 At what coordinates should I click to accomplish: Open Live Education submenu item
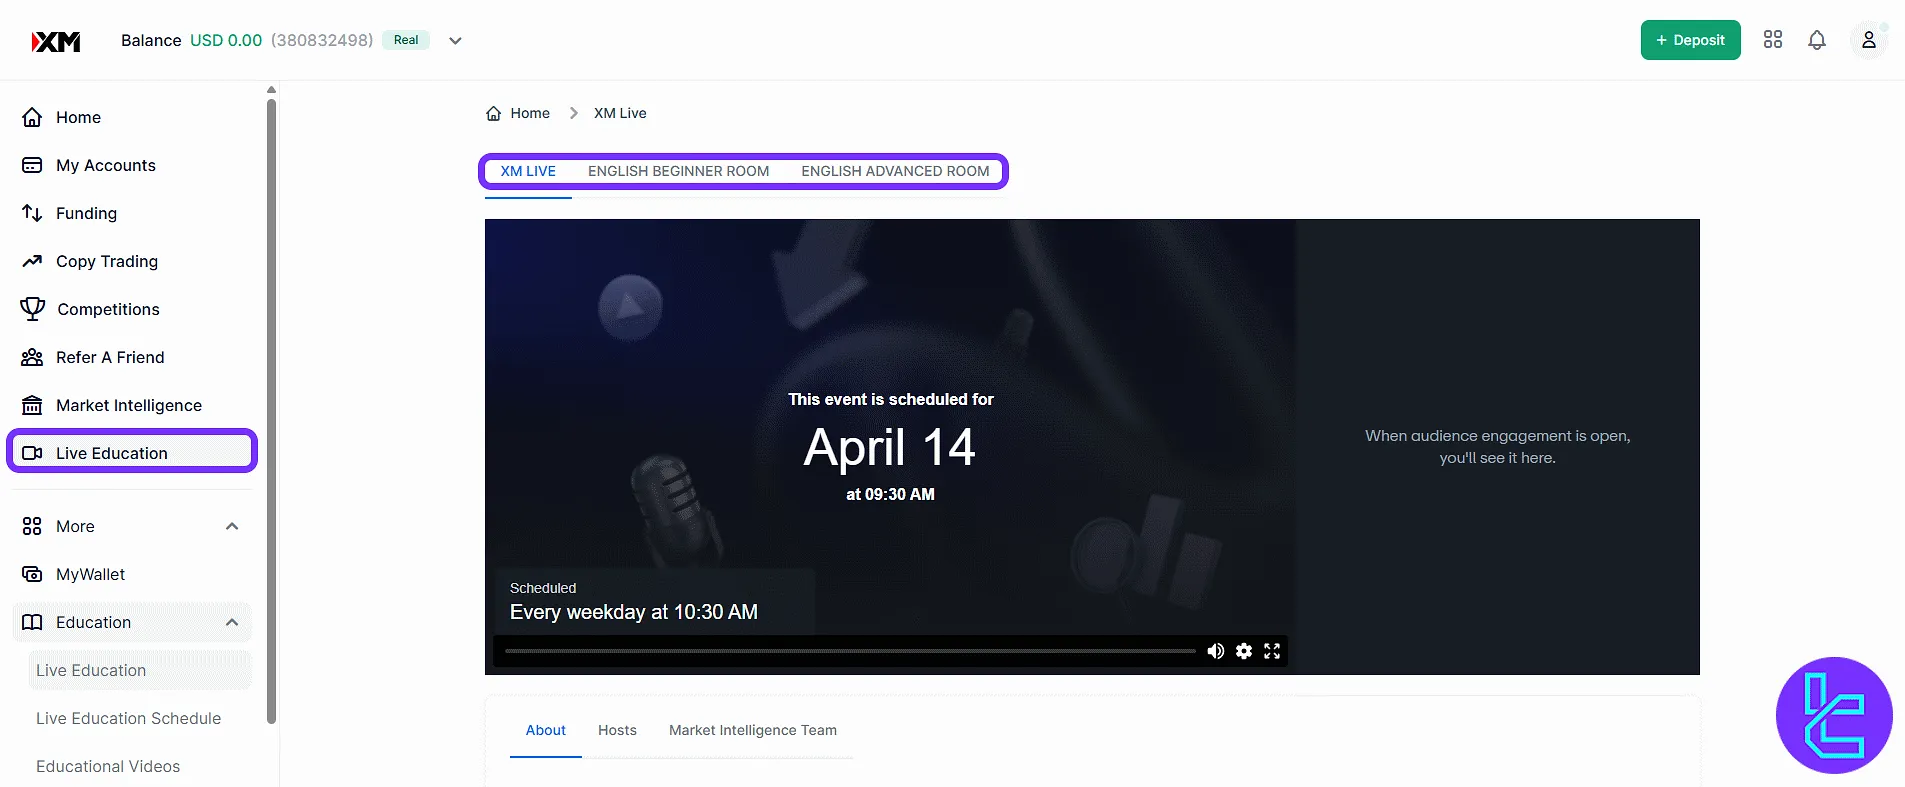(140, 670)
